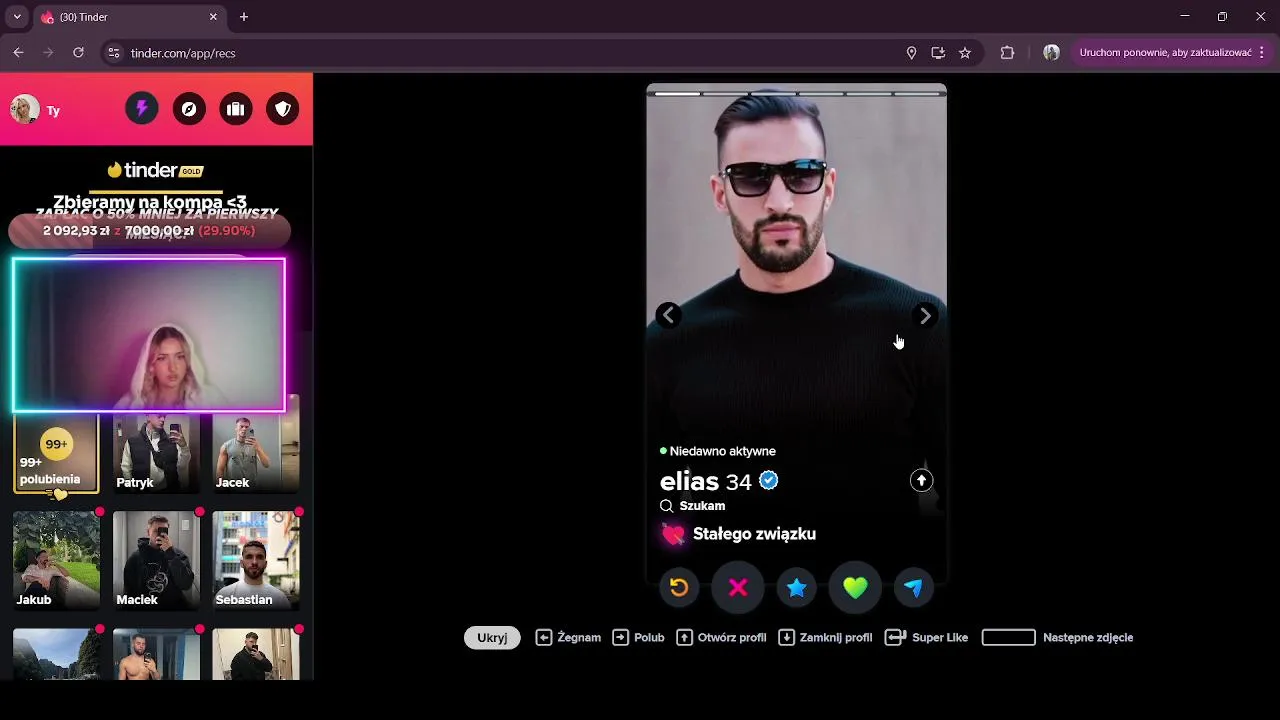Click the Tinder Gold logo
Image resolution: width=1280 pixels, height=720 pixels.
click(x=155, y=170)
